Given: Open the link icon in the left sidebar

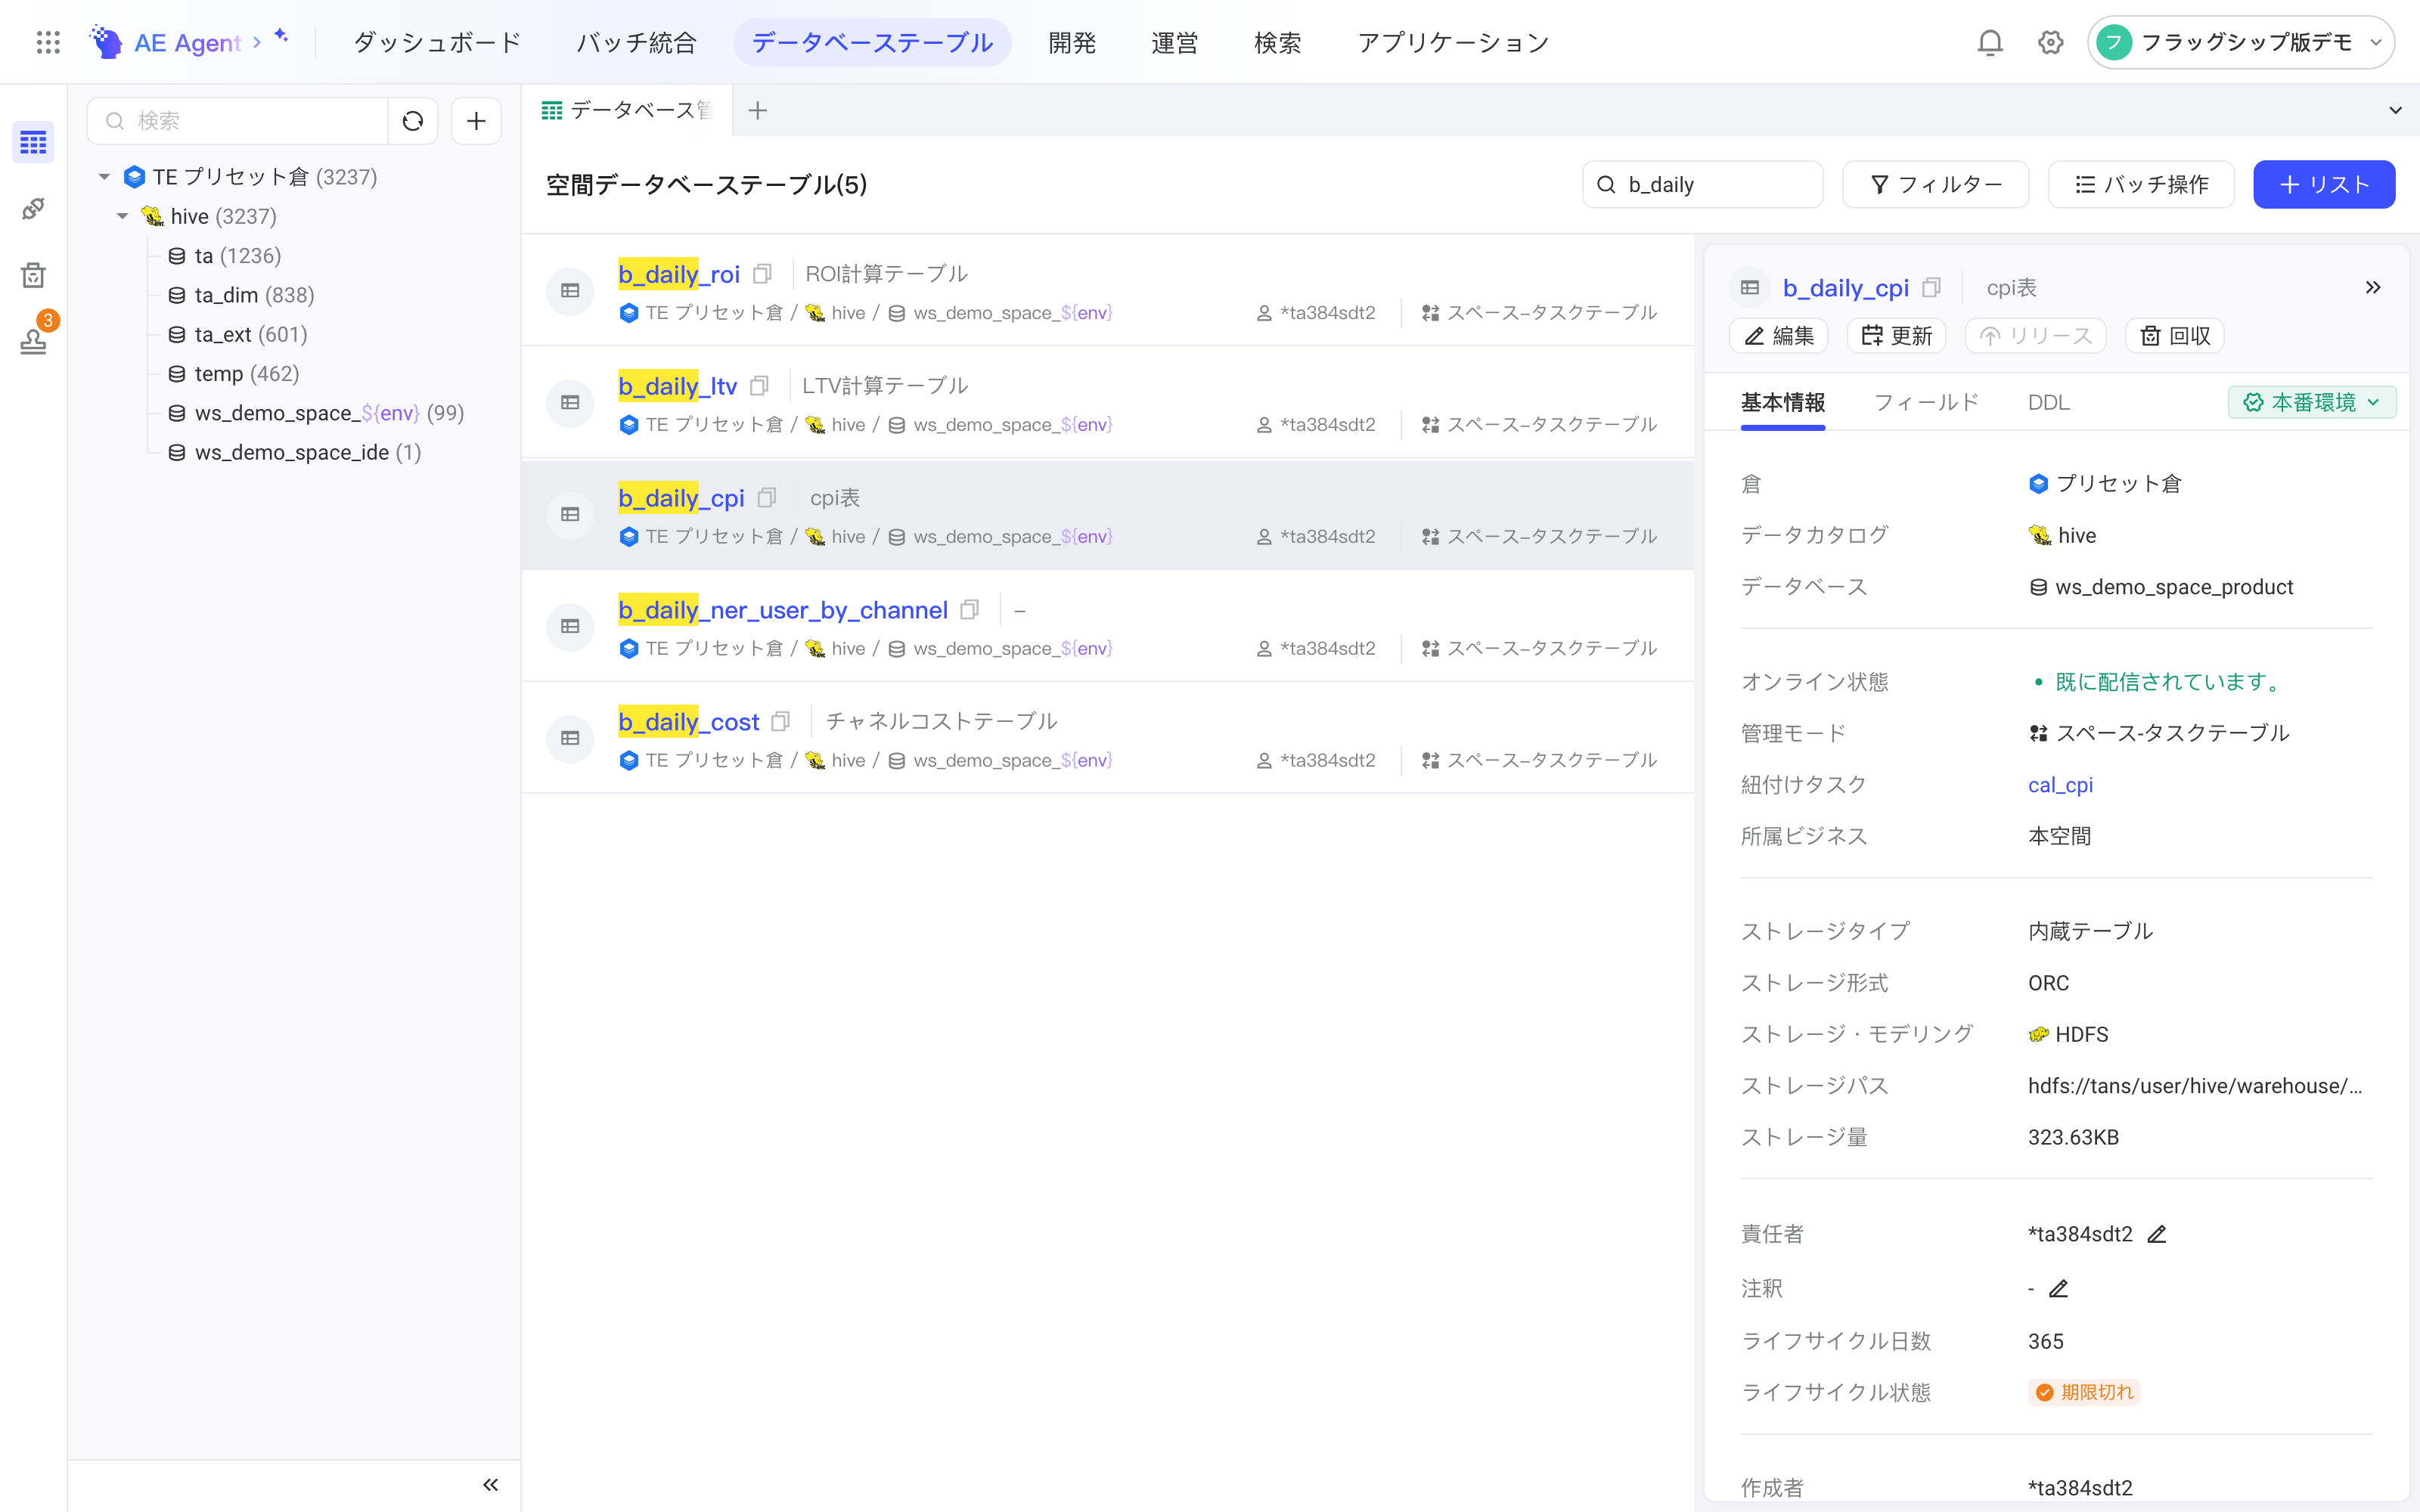Looking at the screenshot, I should (33, 208).
